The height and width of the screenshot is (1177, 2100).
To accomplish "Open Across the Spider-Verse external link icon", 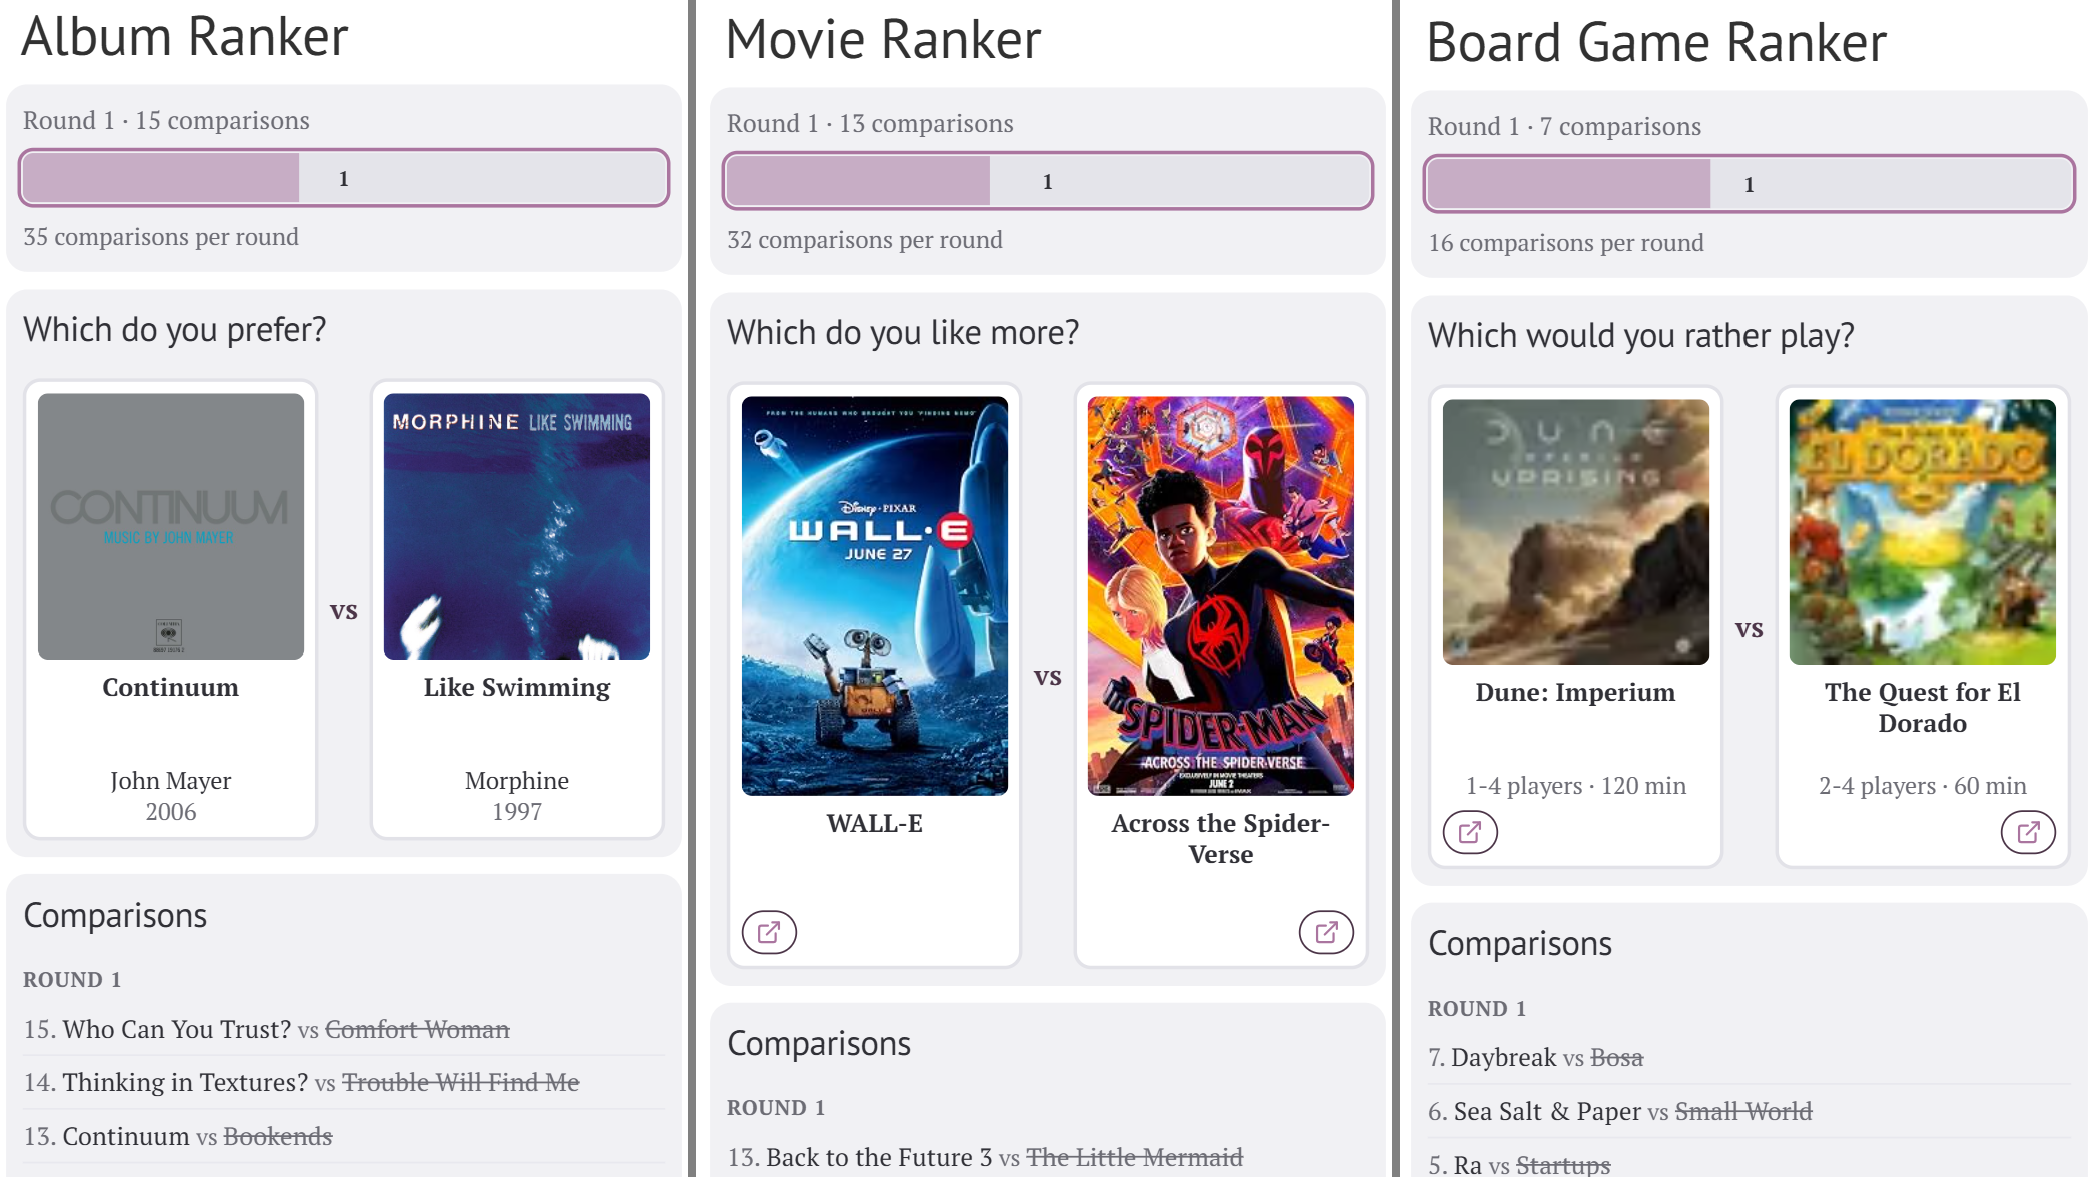I will 1326,932.
